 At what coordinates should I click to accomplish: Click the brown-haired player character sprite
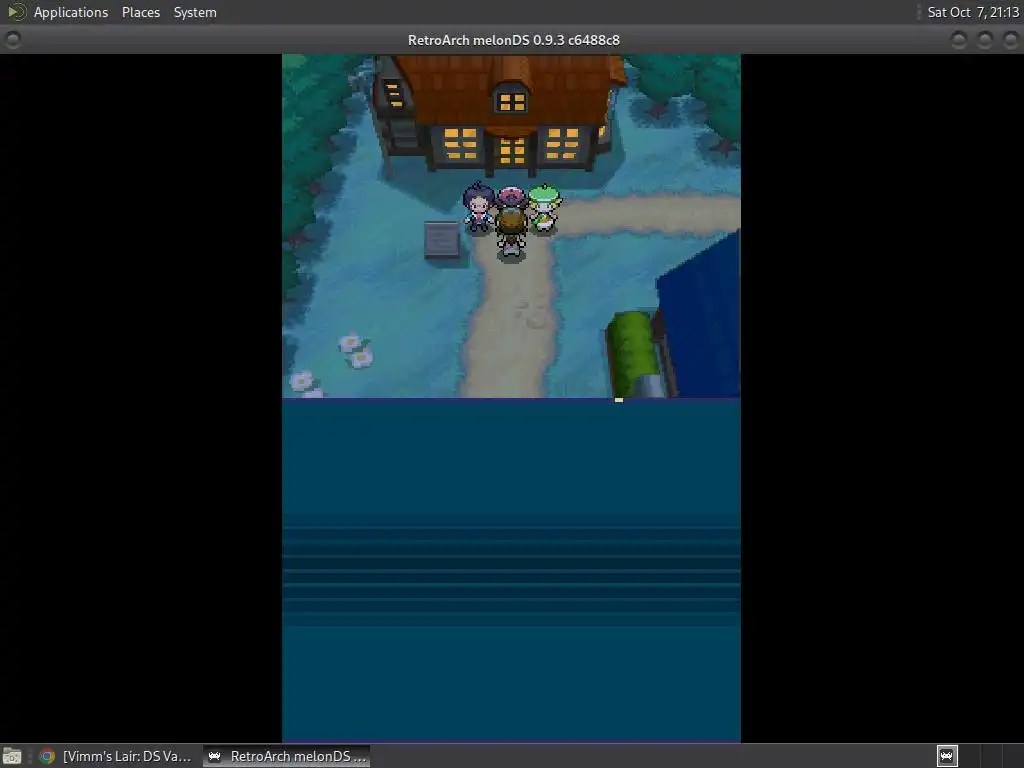[x=511, y=234]
